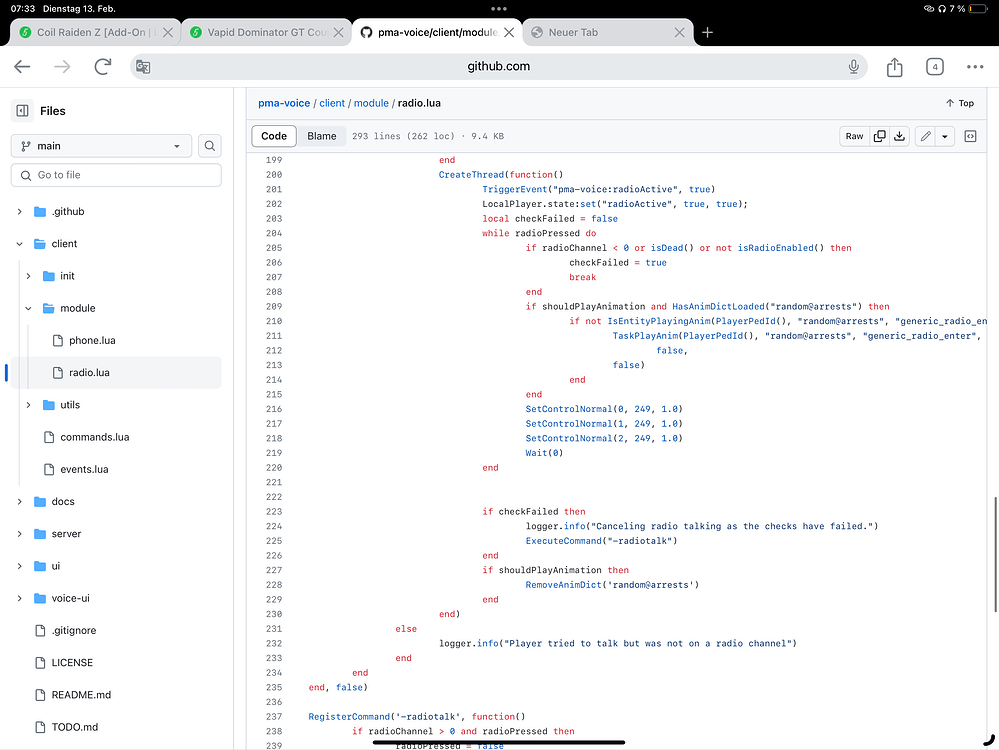
Task: Reload the page in the browser
Action: (x=102, y=67)
